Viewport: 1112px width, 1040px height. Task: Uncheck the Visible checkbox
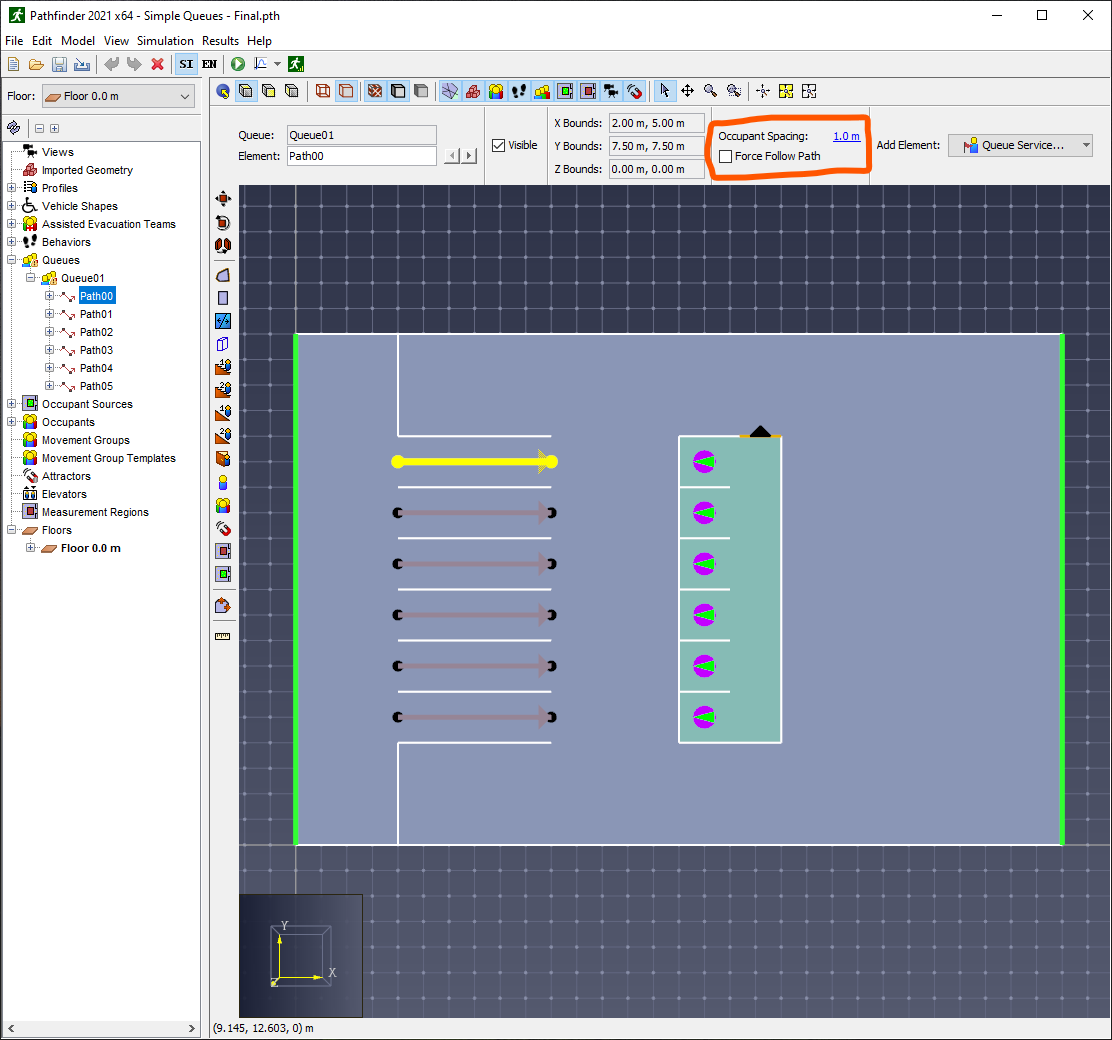[499, 146]
